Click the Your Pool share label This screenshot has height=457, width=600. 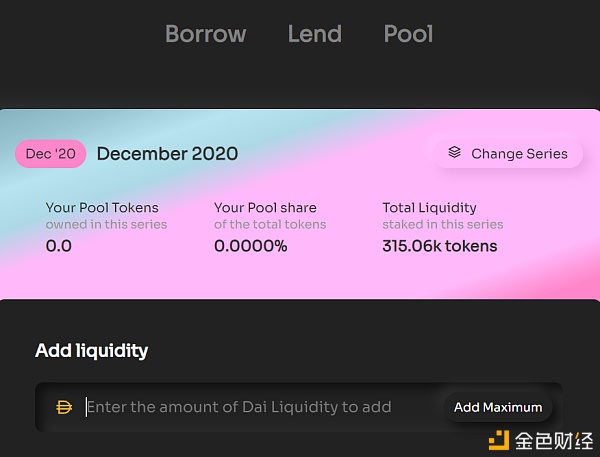tap(265, 207)
